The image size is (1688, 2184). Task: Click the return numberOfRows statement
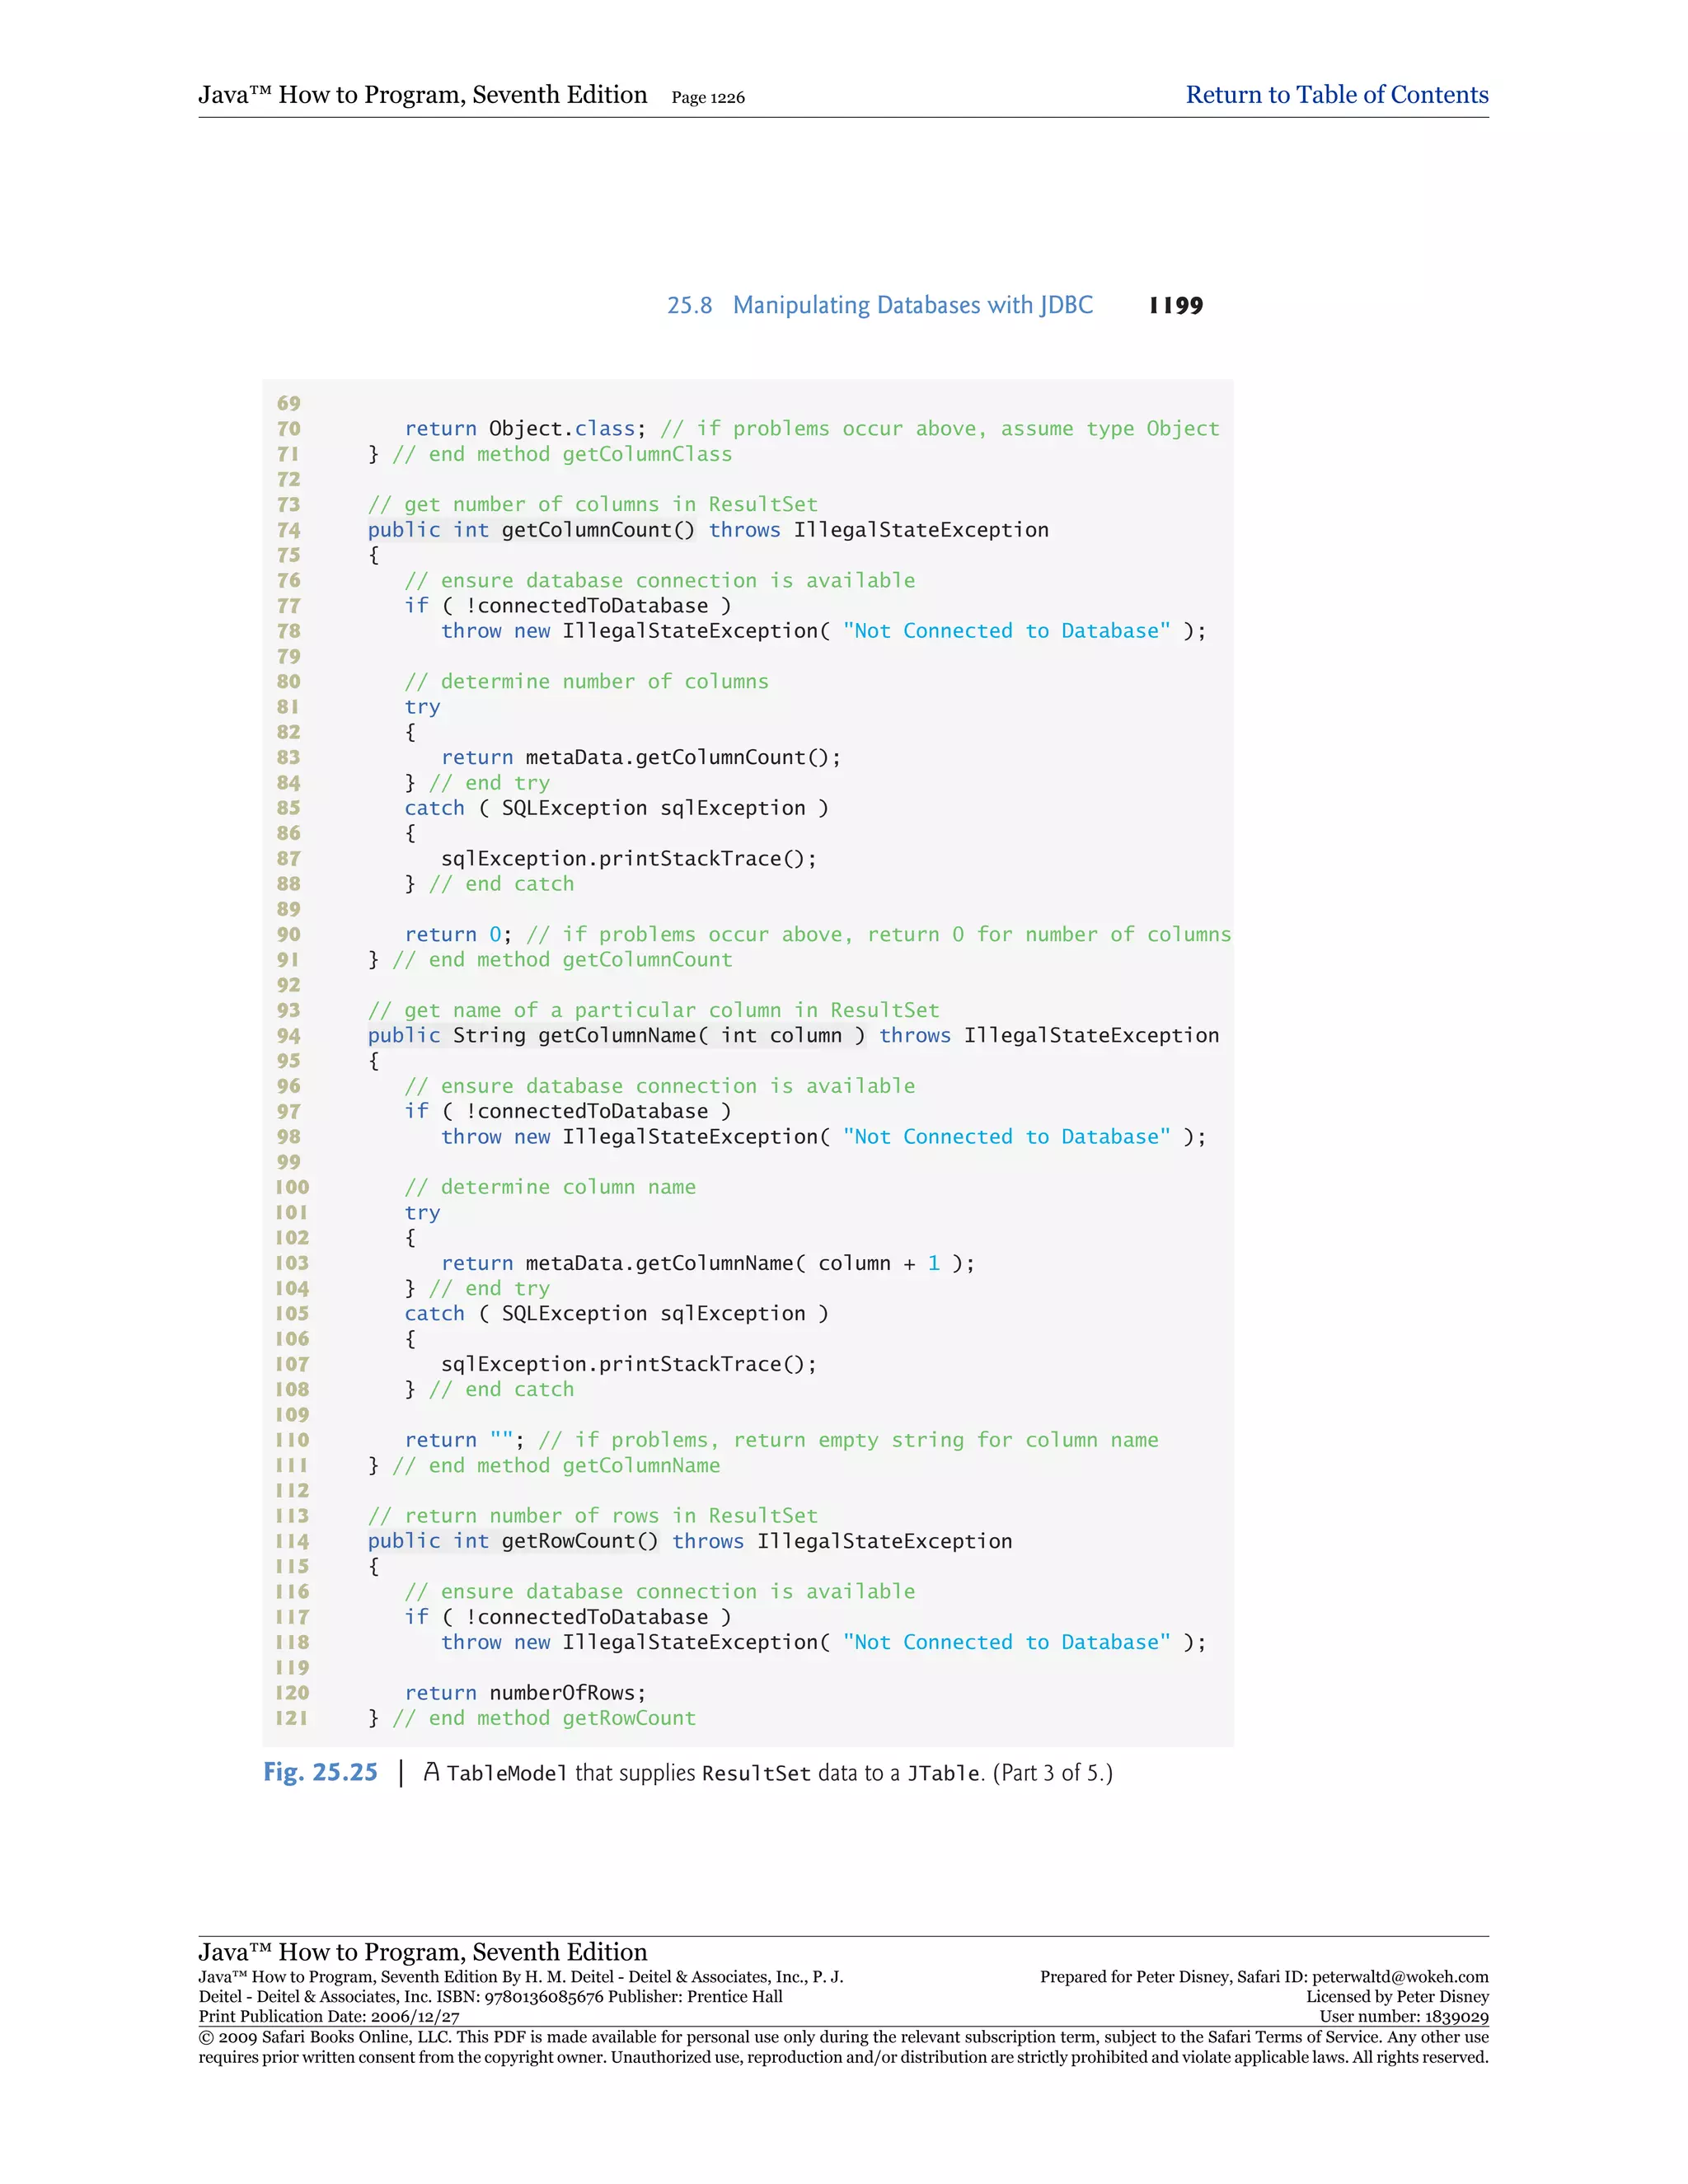pyautogui.click(x=525, y=1693)
